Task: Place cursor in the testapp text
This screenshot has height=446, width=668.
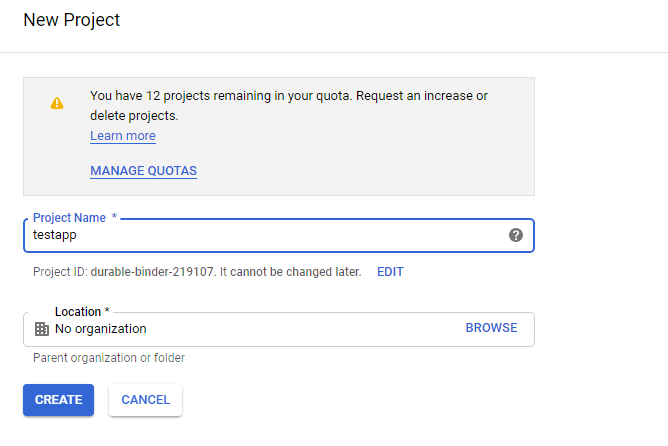Action: [55, 235]
